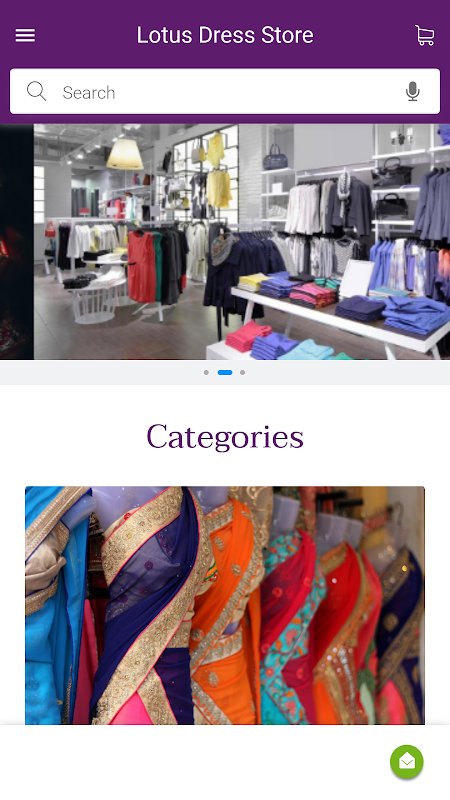
Task: Jump to first banner slide dot
Action: (206, 372)
